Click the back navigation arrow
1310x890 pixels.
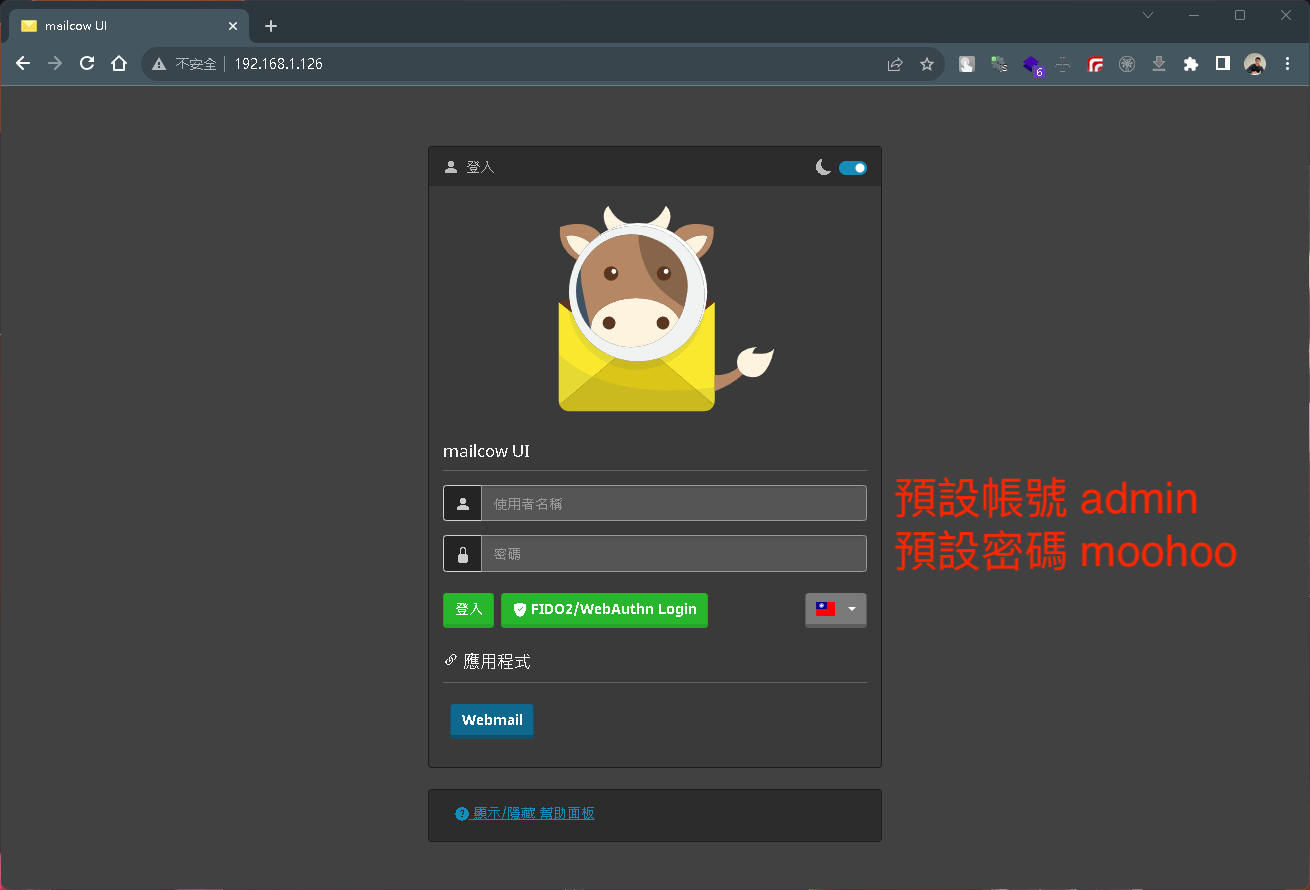pyautogui.click(x=23, y=64)
